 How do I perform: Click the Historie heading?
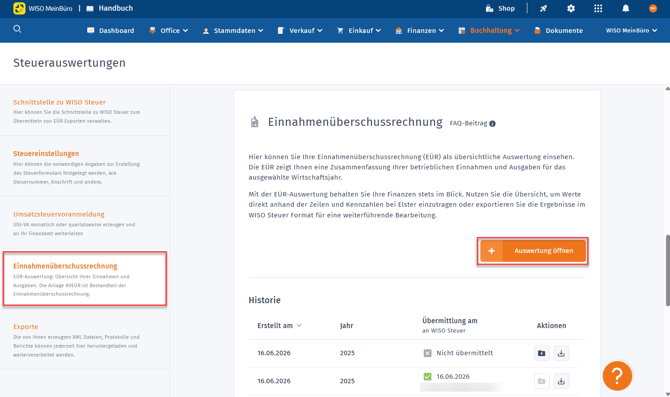coord(264,300)
